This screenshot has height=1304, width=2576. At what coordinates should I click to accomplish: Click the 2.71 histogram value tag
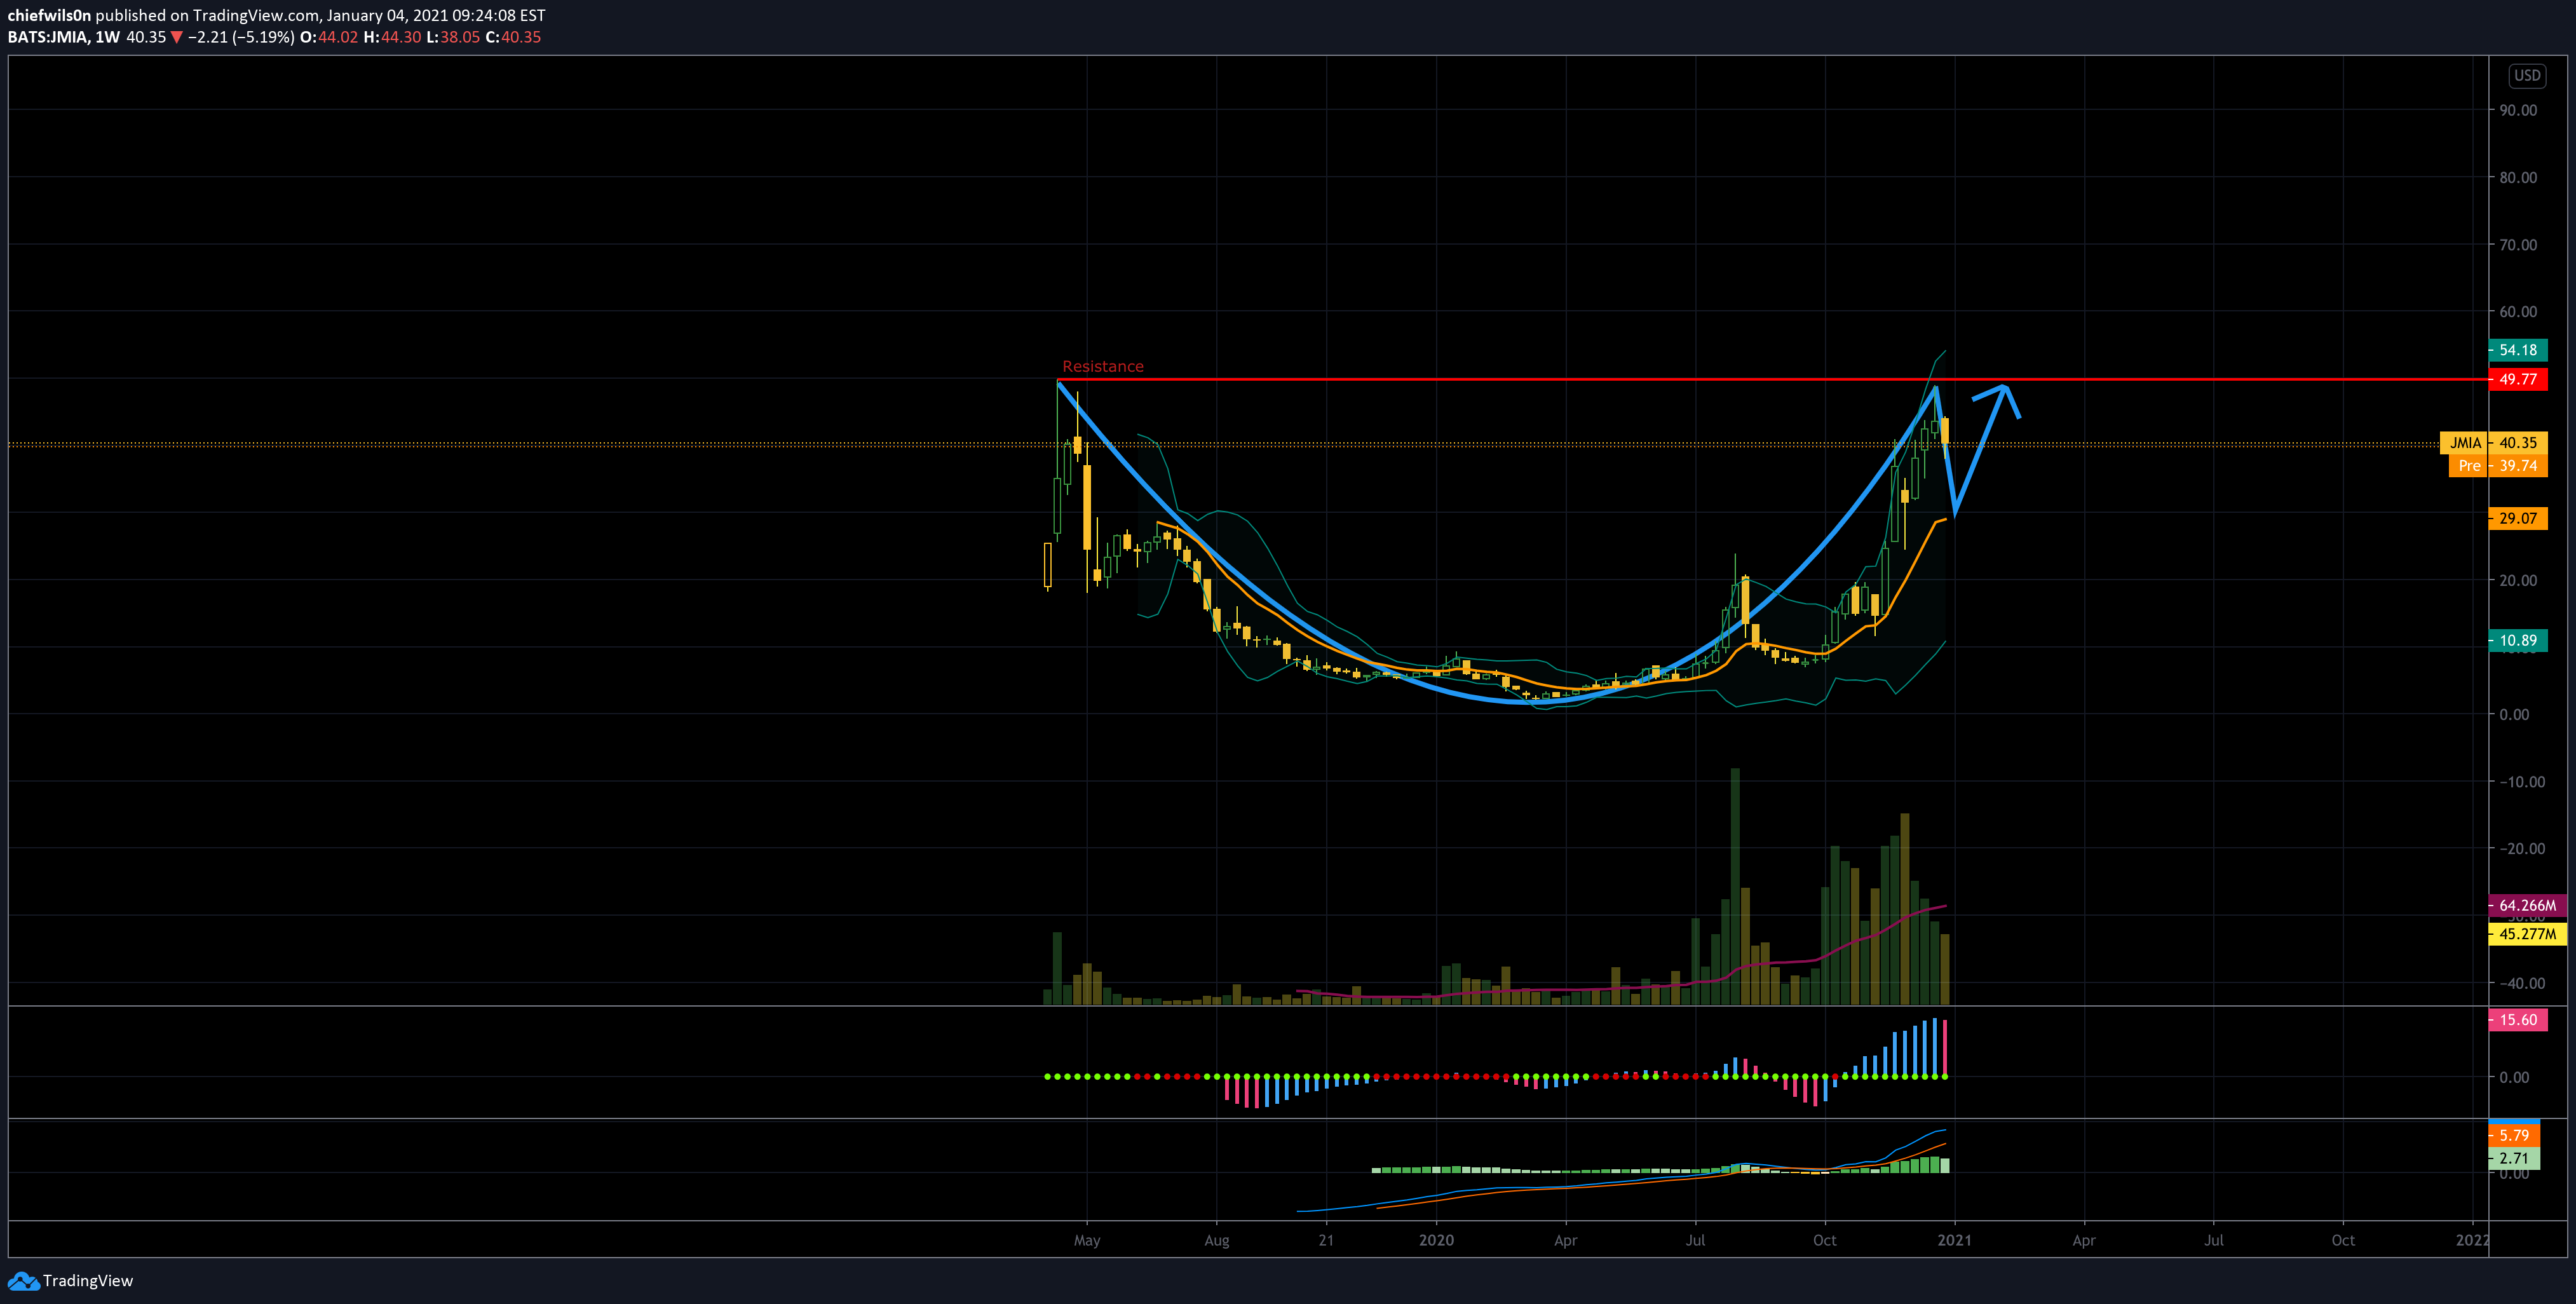point(2513,1158)
